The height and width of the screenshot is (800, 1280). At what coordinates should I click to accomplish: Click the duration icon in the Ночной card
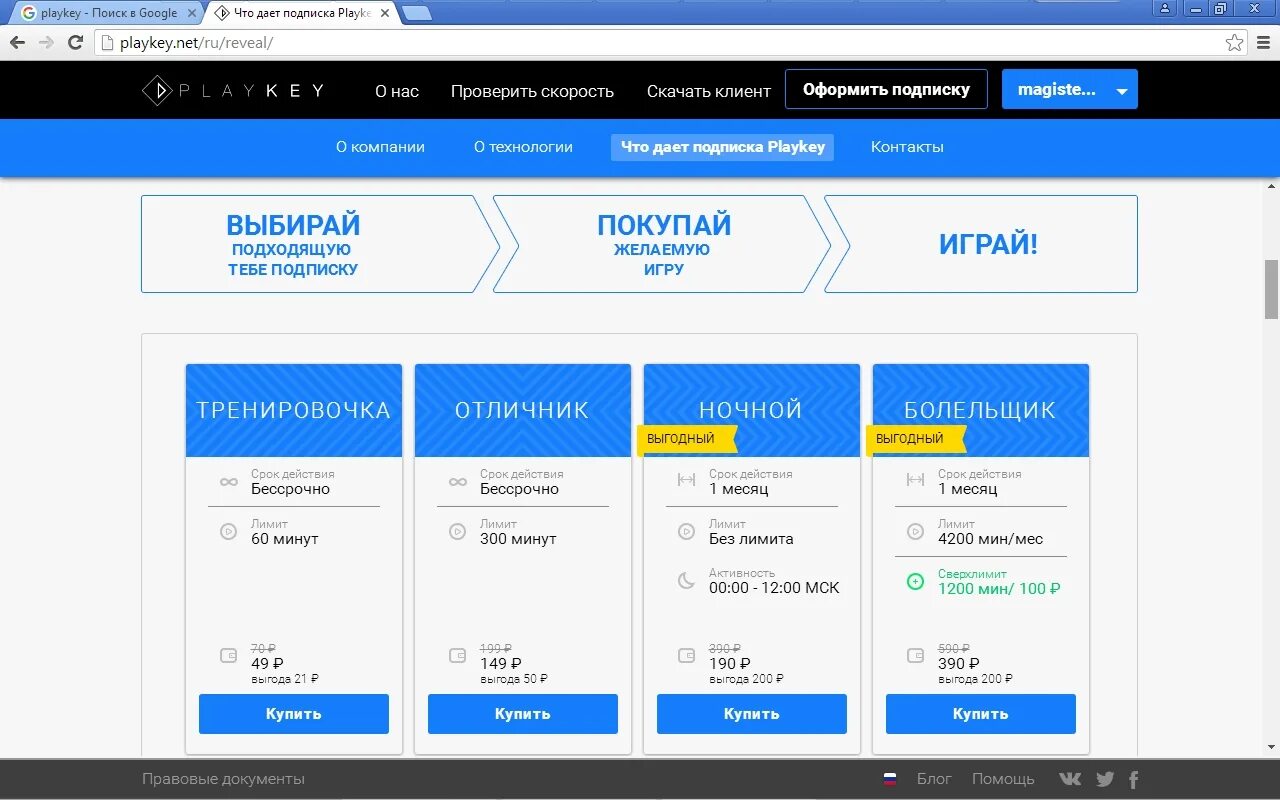686,480
